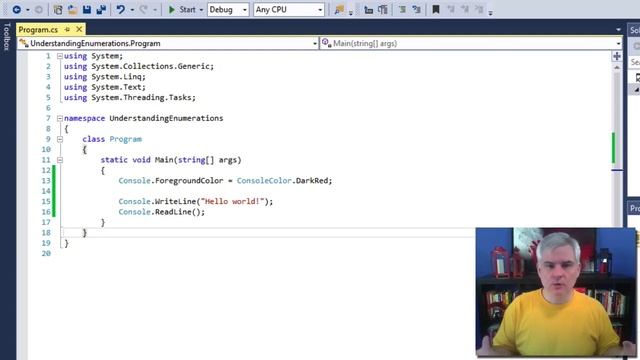Close the Program.cs tab
The image size is (640, 360).
[x=79, y=29]
